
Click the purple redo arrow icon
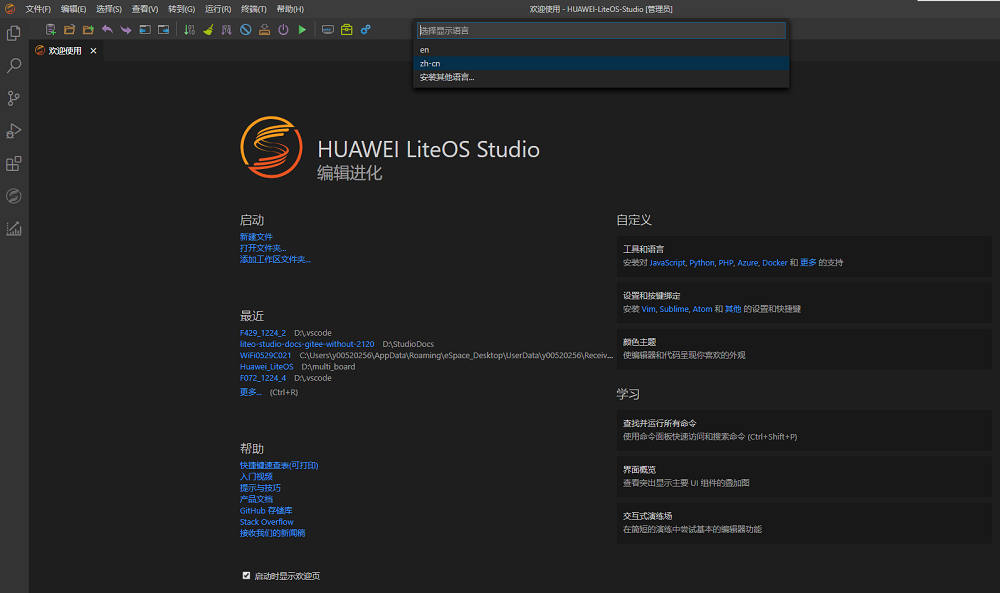(x=126, y=29)
